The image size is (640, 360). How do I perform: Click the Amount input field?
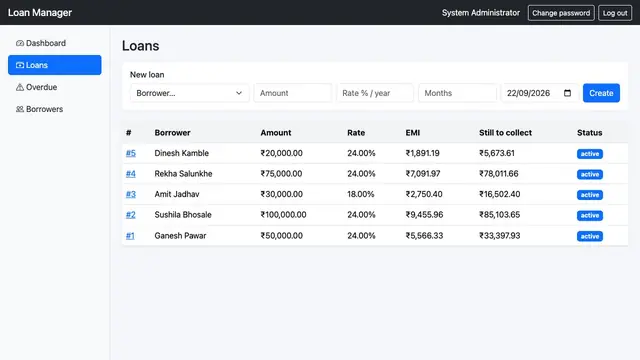point(293,93)
